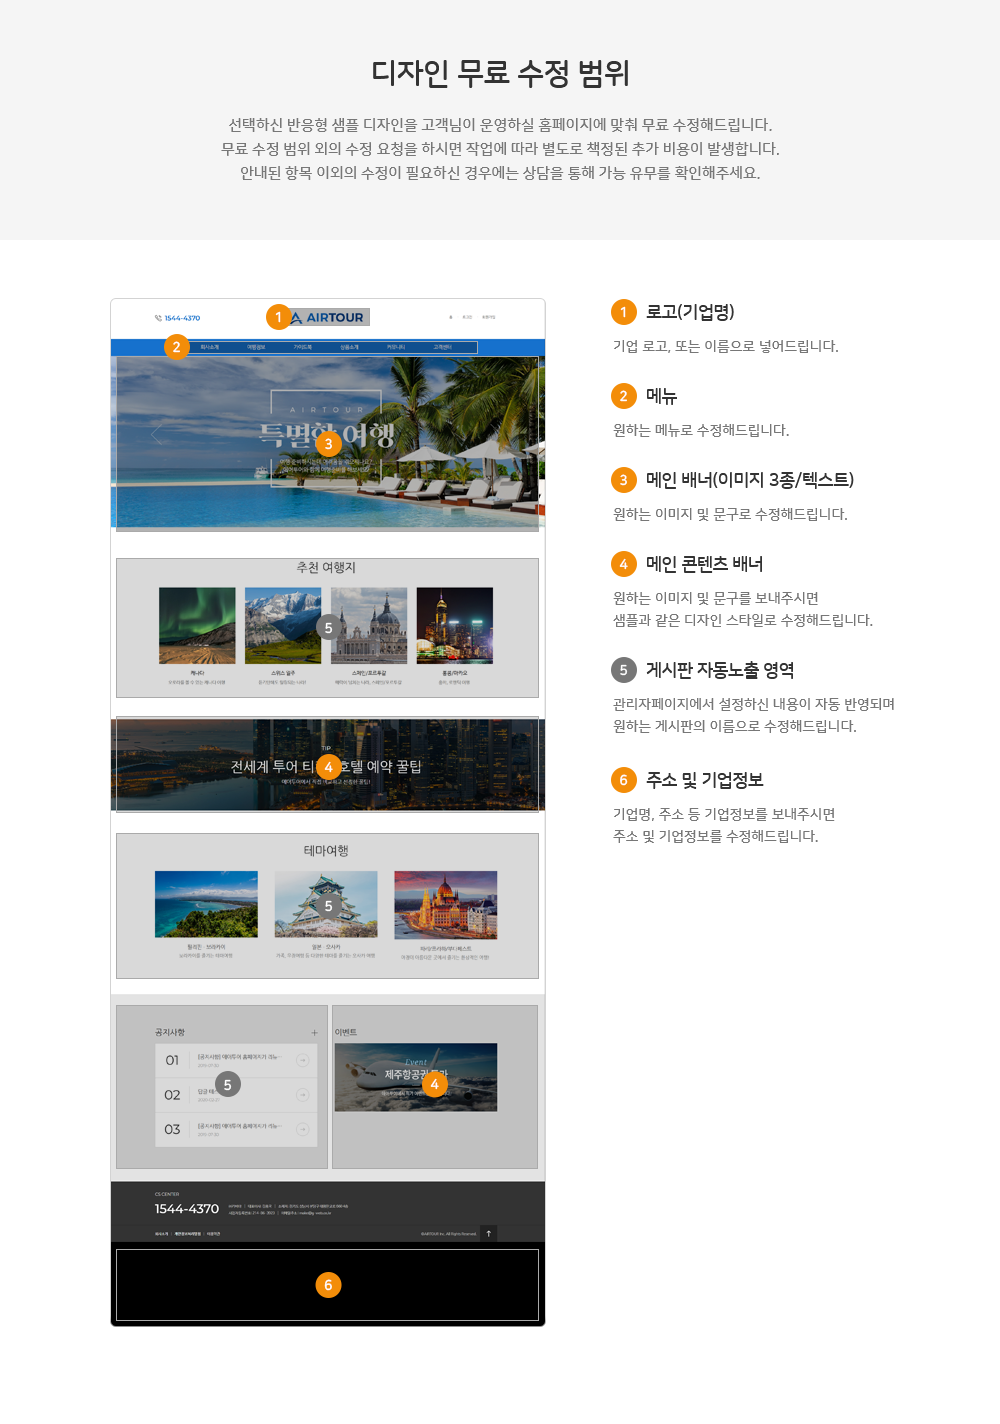This screenshot has width=1000, height=1424.
Task: Open the Budapest parliament theme thumbnail
Action: 445,904
